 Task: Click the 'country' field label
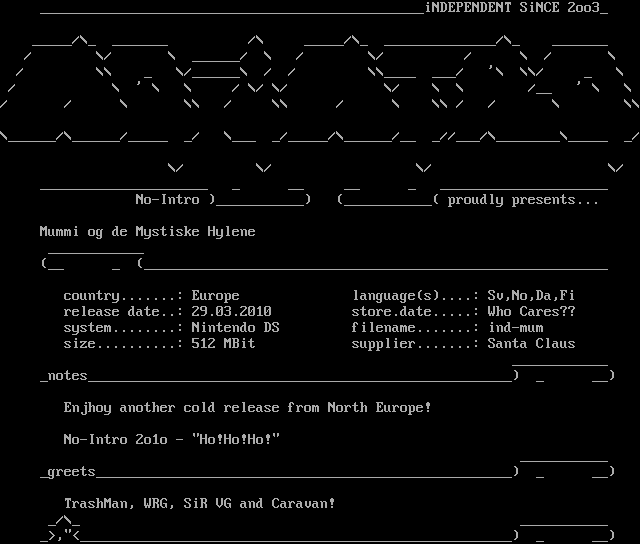[x=91, y=296]
